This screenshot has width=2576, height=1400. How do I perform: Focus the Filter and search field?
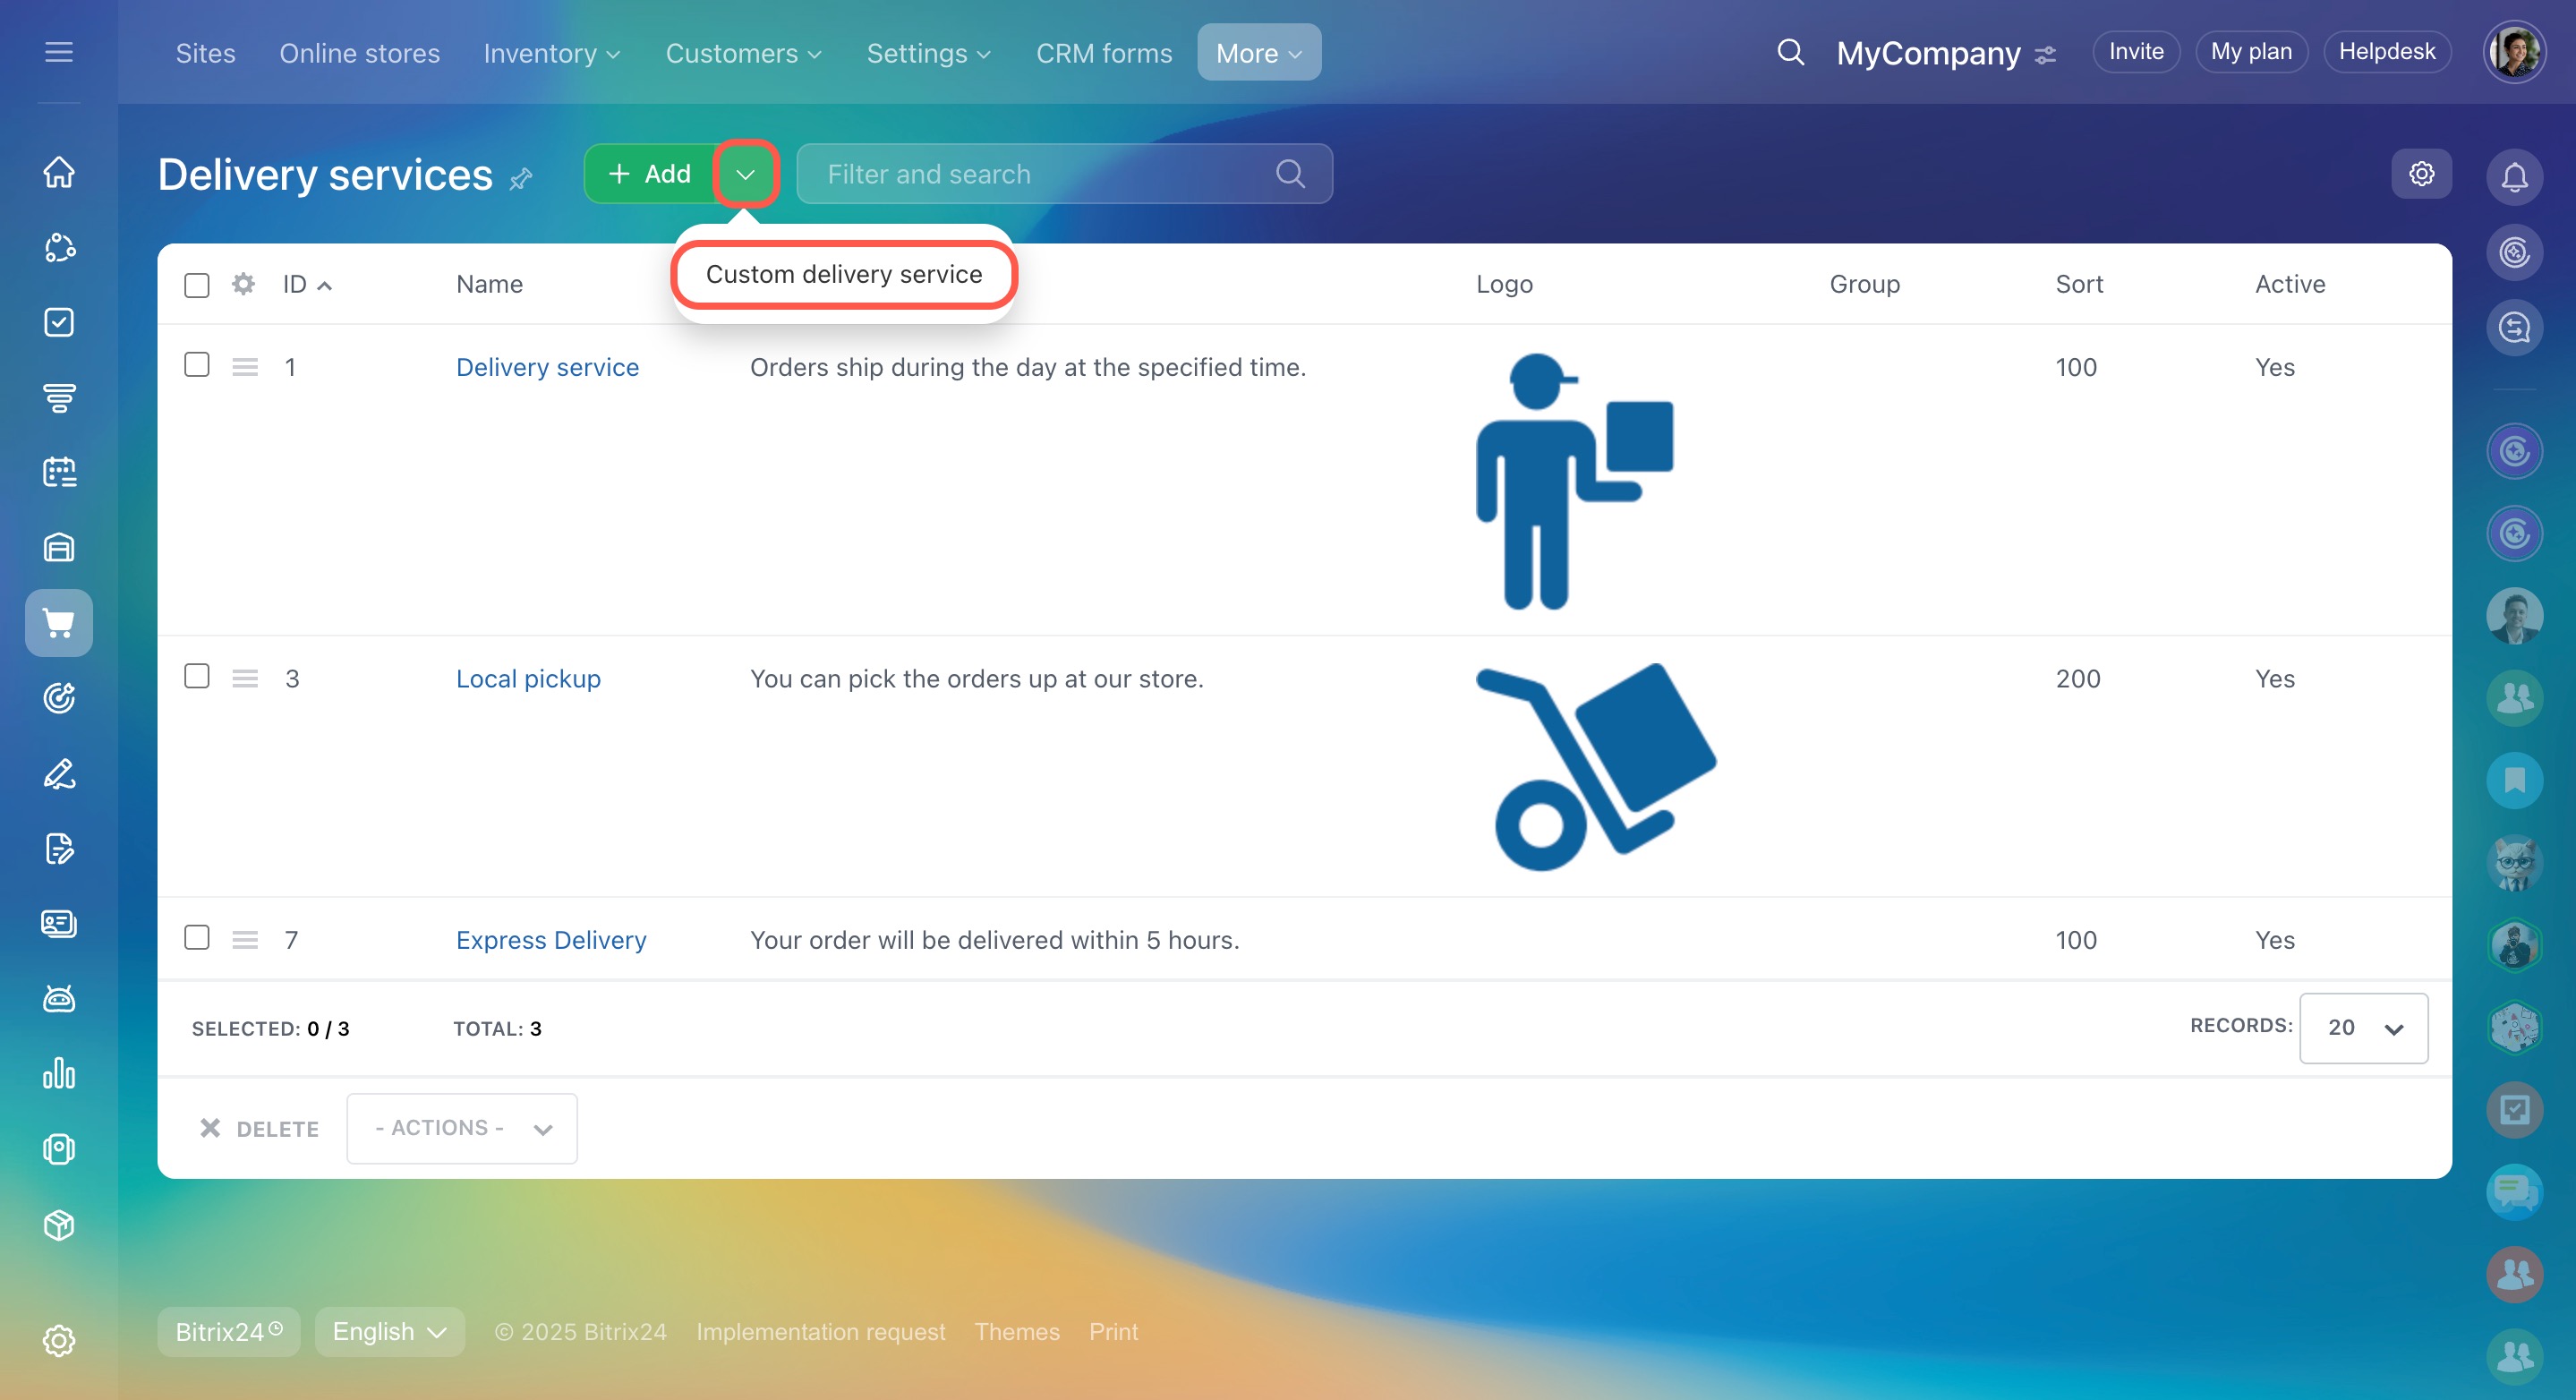(x=1040, y=174)
